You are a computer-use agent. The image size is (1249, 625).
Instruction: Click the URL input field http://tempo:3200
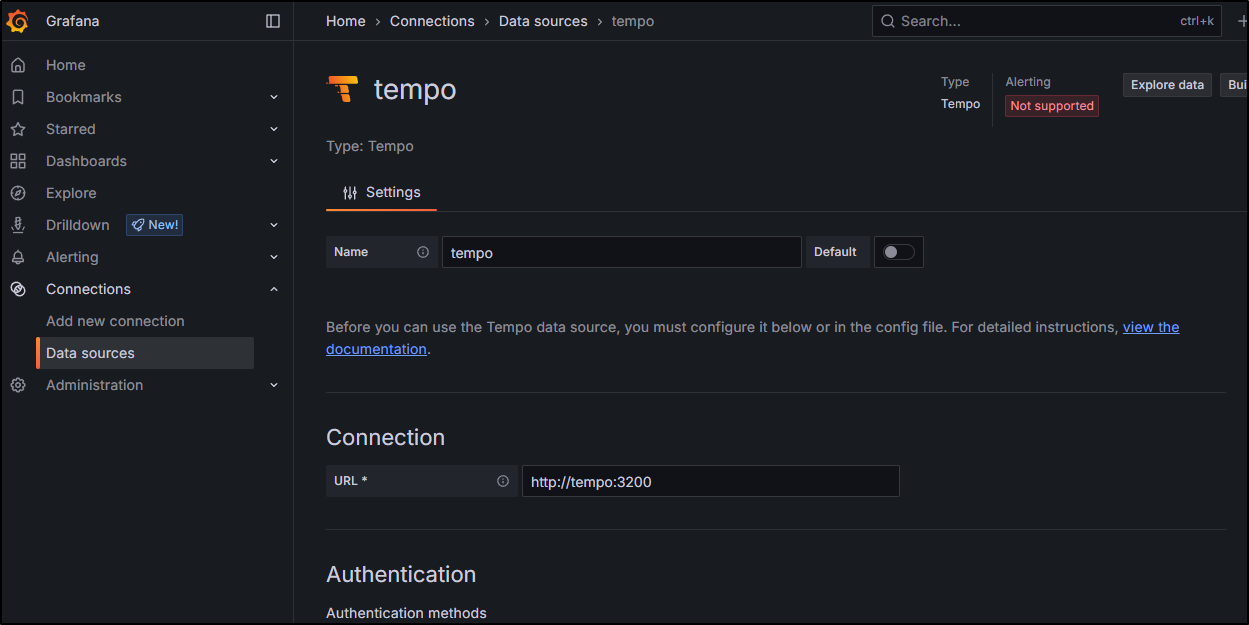pyautogui.click(x=711, y=481)
